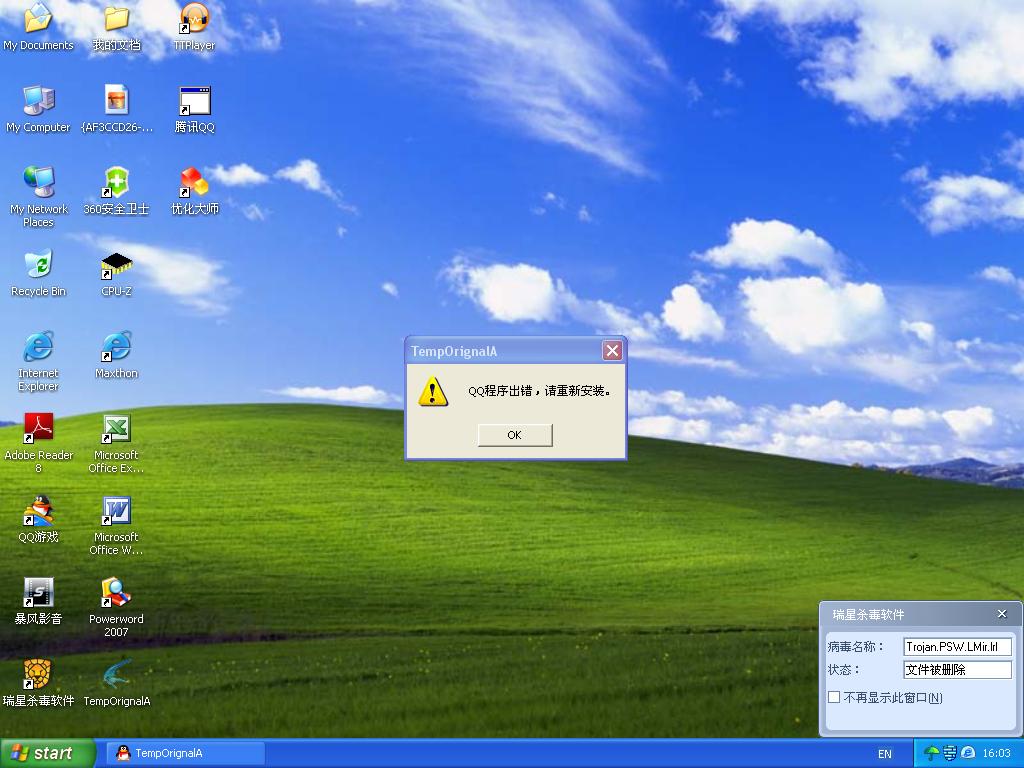Click the green umbrella tray icon
The height and width of the screenshot is (768, 1024).
pyautogui.click(x=932, y=754)
